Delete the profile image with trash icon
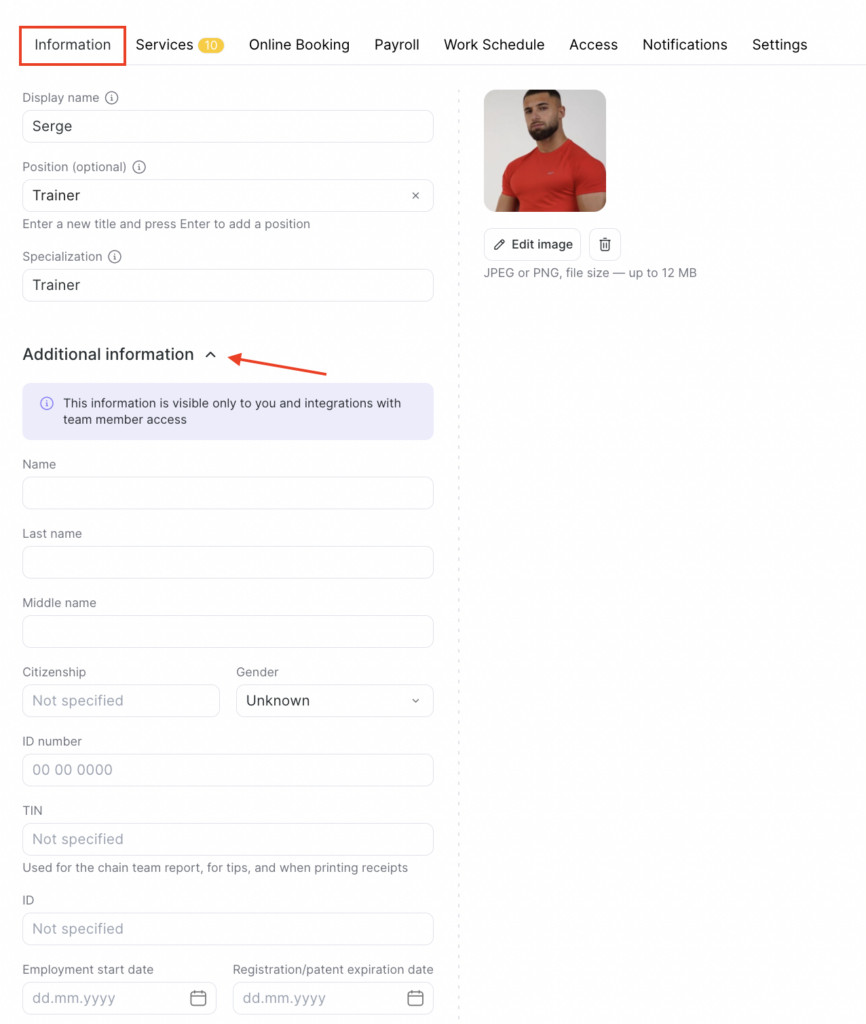866x1024 pixels. coord(605,244)
